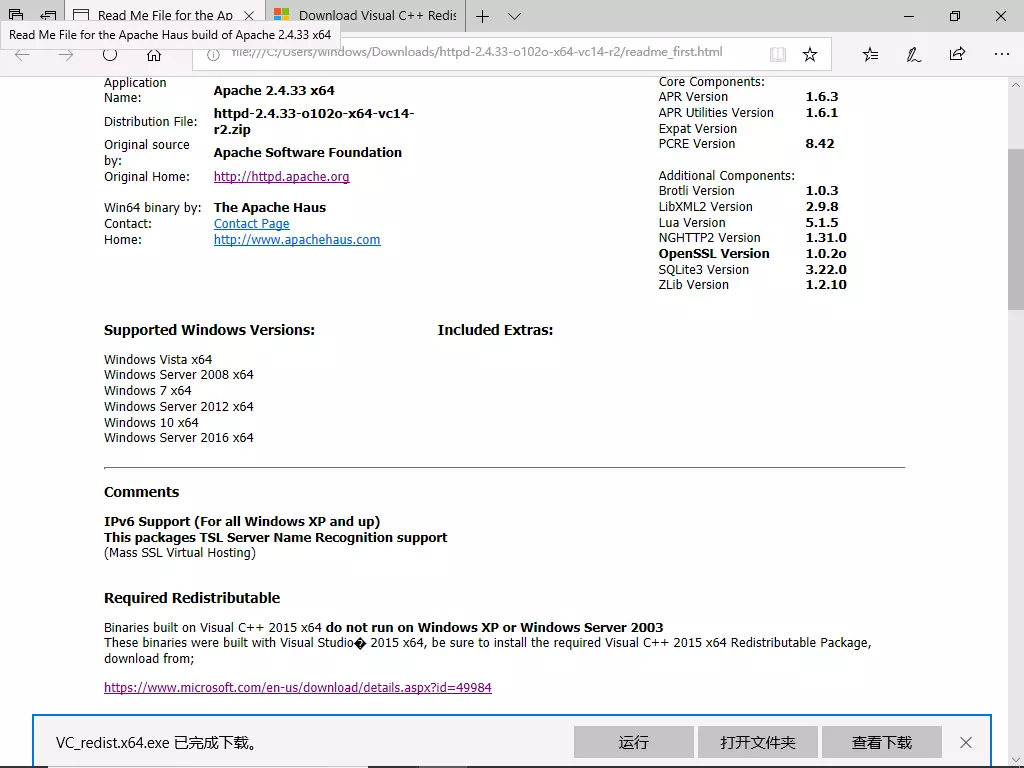Select 'The Apache Haus' text
This screenshot has width=1024, height=768.
270,208
